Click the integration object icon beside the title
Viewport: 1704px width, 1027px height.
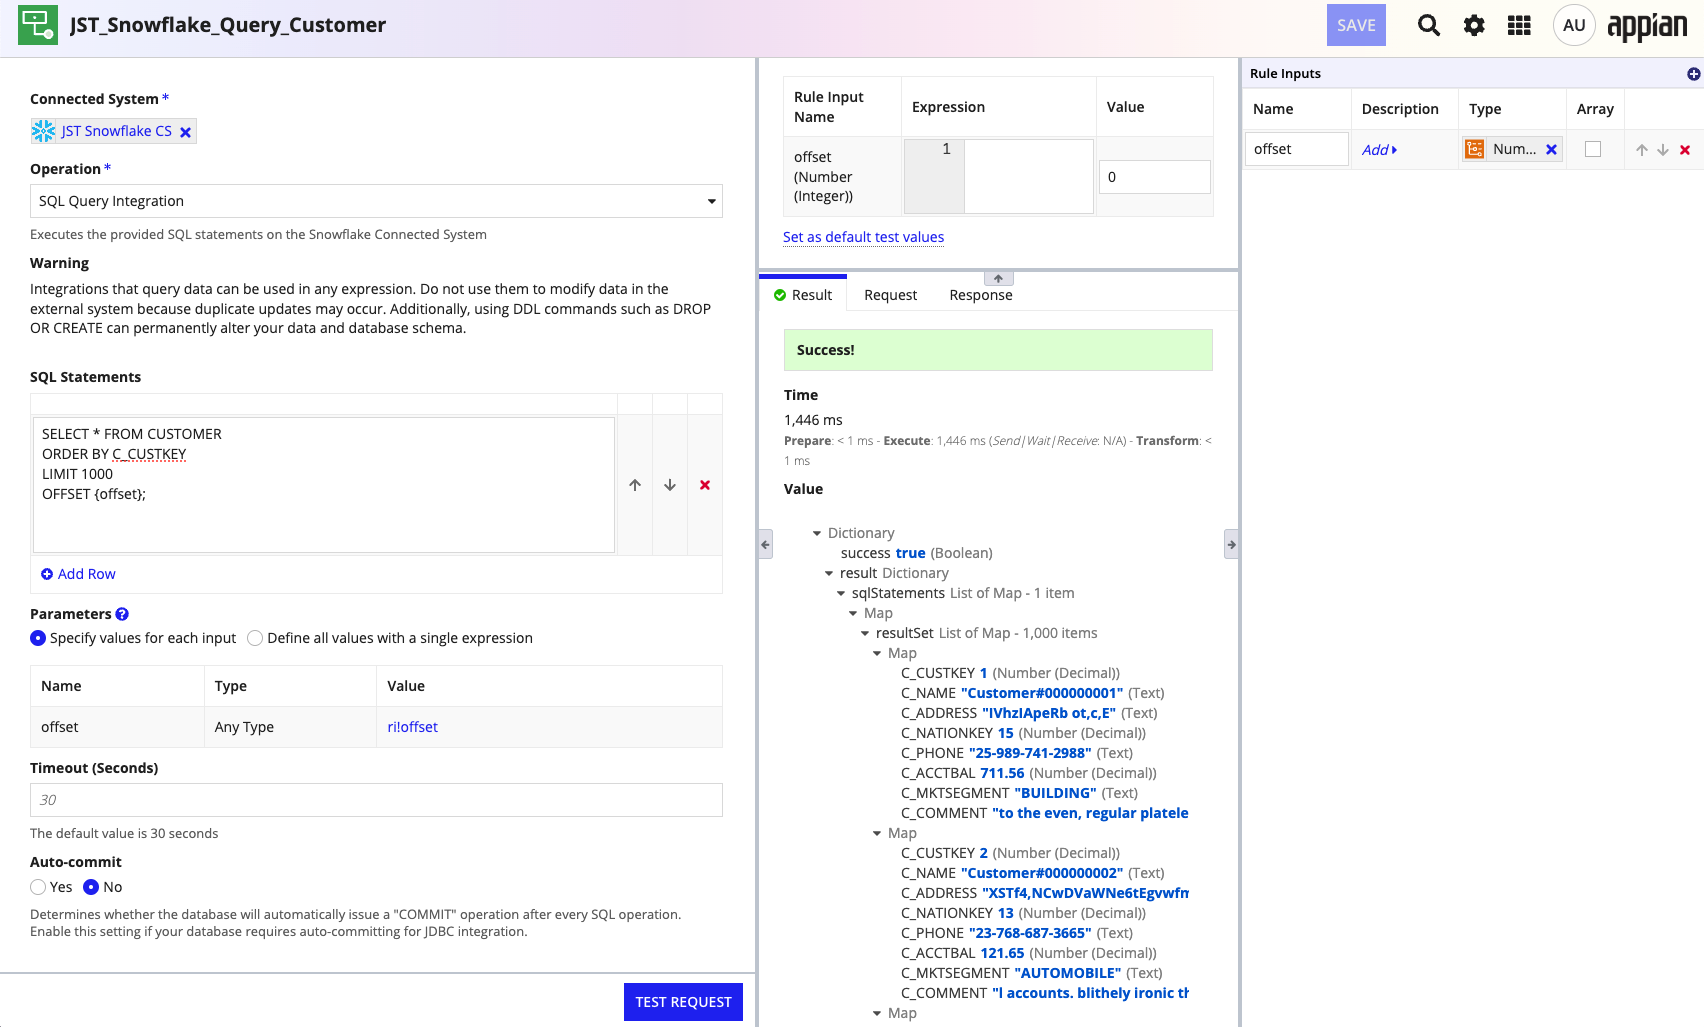pos(38,25)
